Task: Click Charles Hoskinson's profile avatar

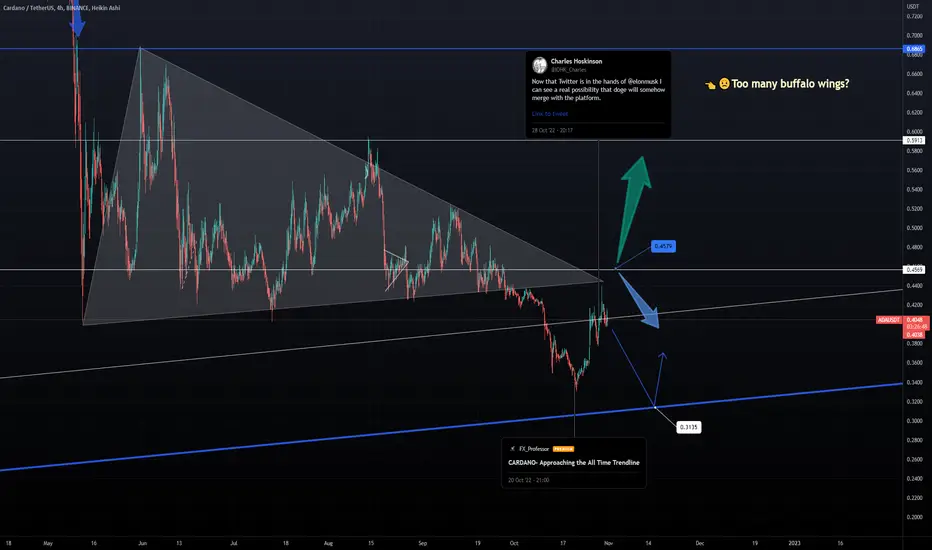Action: [x=540, y=65]
